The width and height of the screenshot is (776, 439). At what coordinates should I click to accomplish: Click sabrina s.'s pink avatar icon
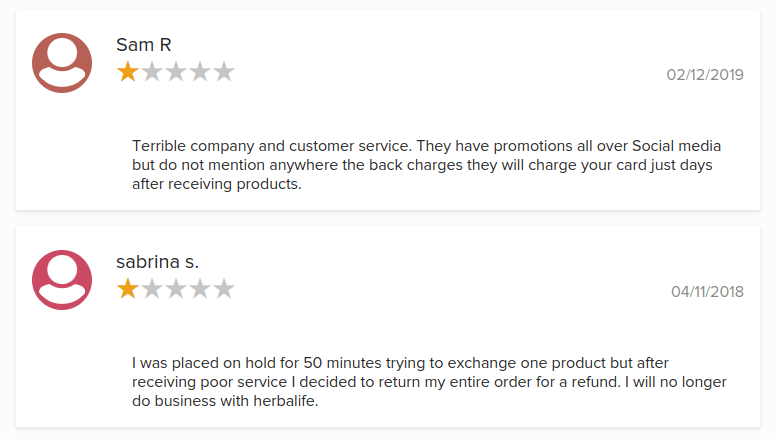click(62, 280)
